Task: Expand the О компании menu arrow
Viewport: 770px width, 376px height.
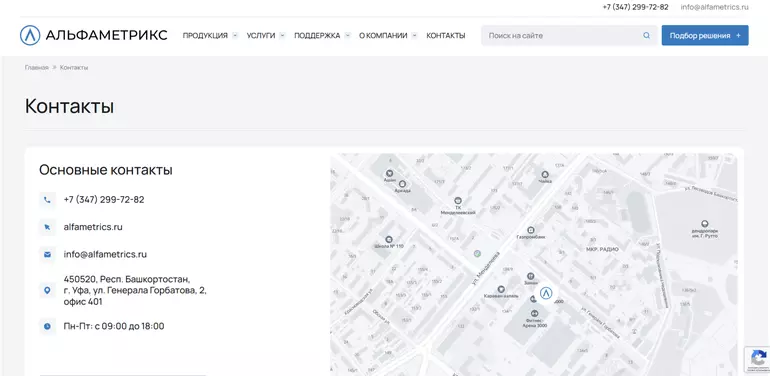Action: pos(414,35)
